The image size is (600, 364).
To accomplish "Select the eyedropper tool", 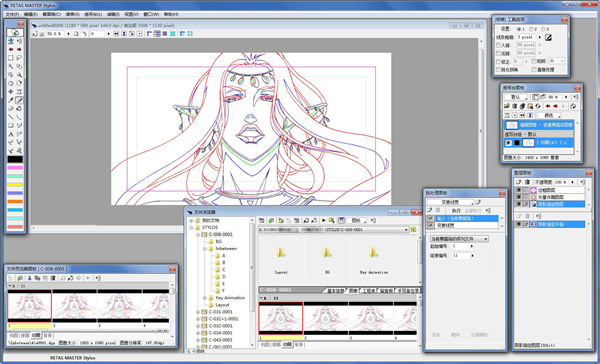I will [11, 100].
